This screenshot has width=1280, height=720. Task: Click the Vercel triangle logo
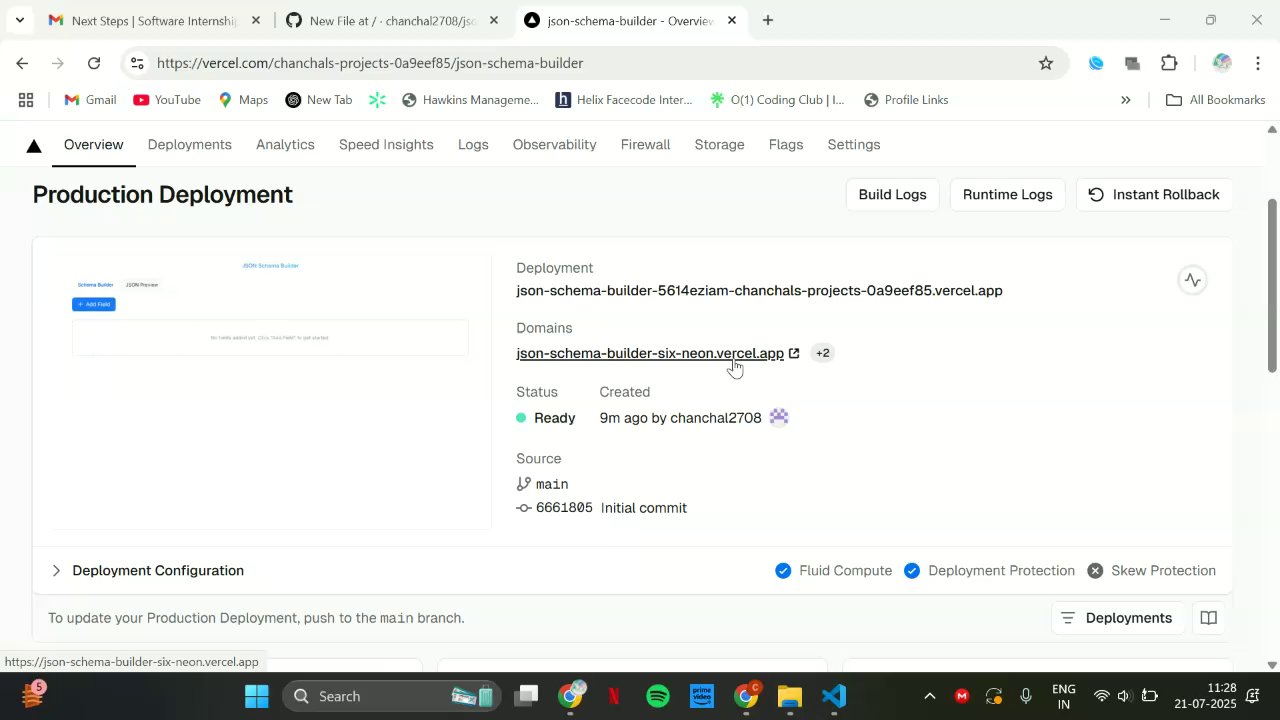[x=34, y=146]
